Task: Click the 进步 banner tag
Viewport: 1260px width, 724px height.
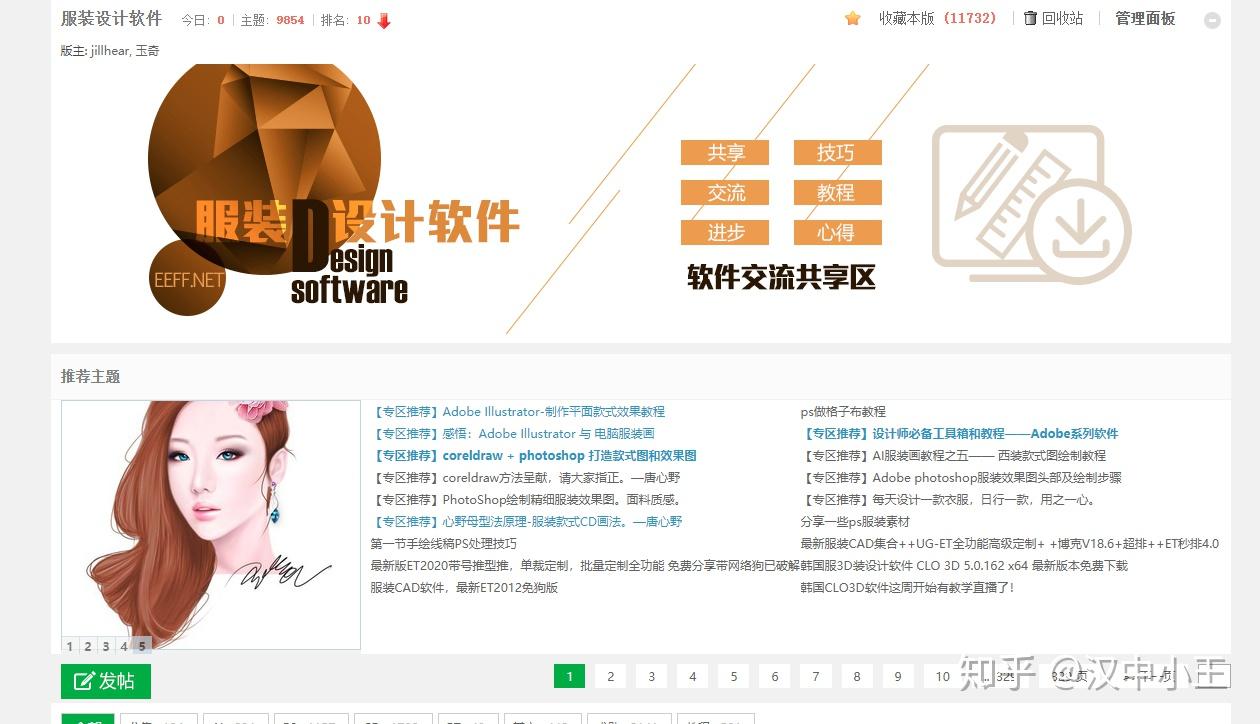Action: click(726, 232)
